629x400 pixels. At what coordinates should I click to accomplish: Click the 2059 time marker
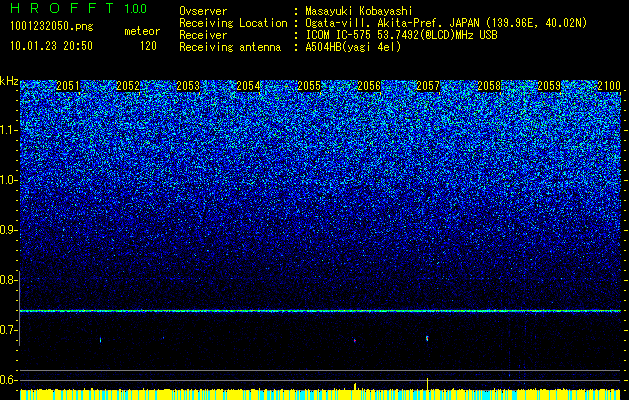[549, 86]
